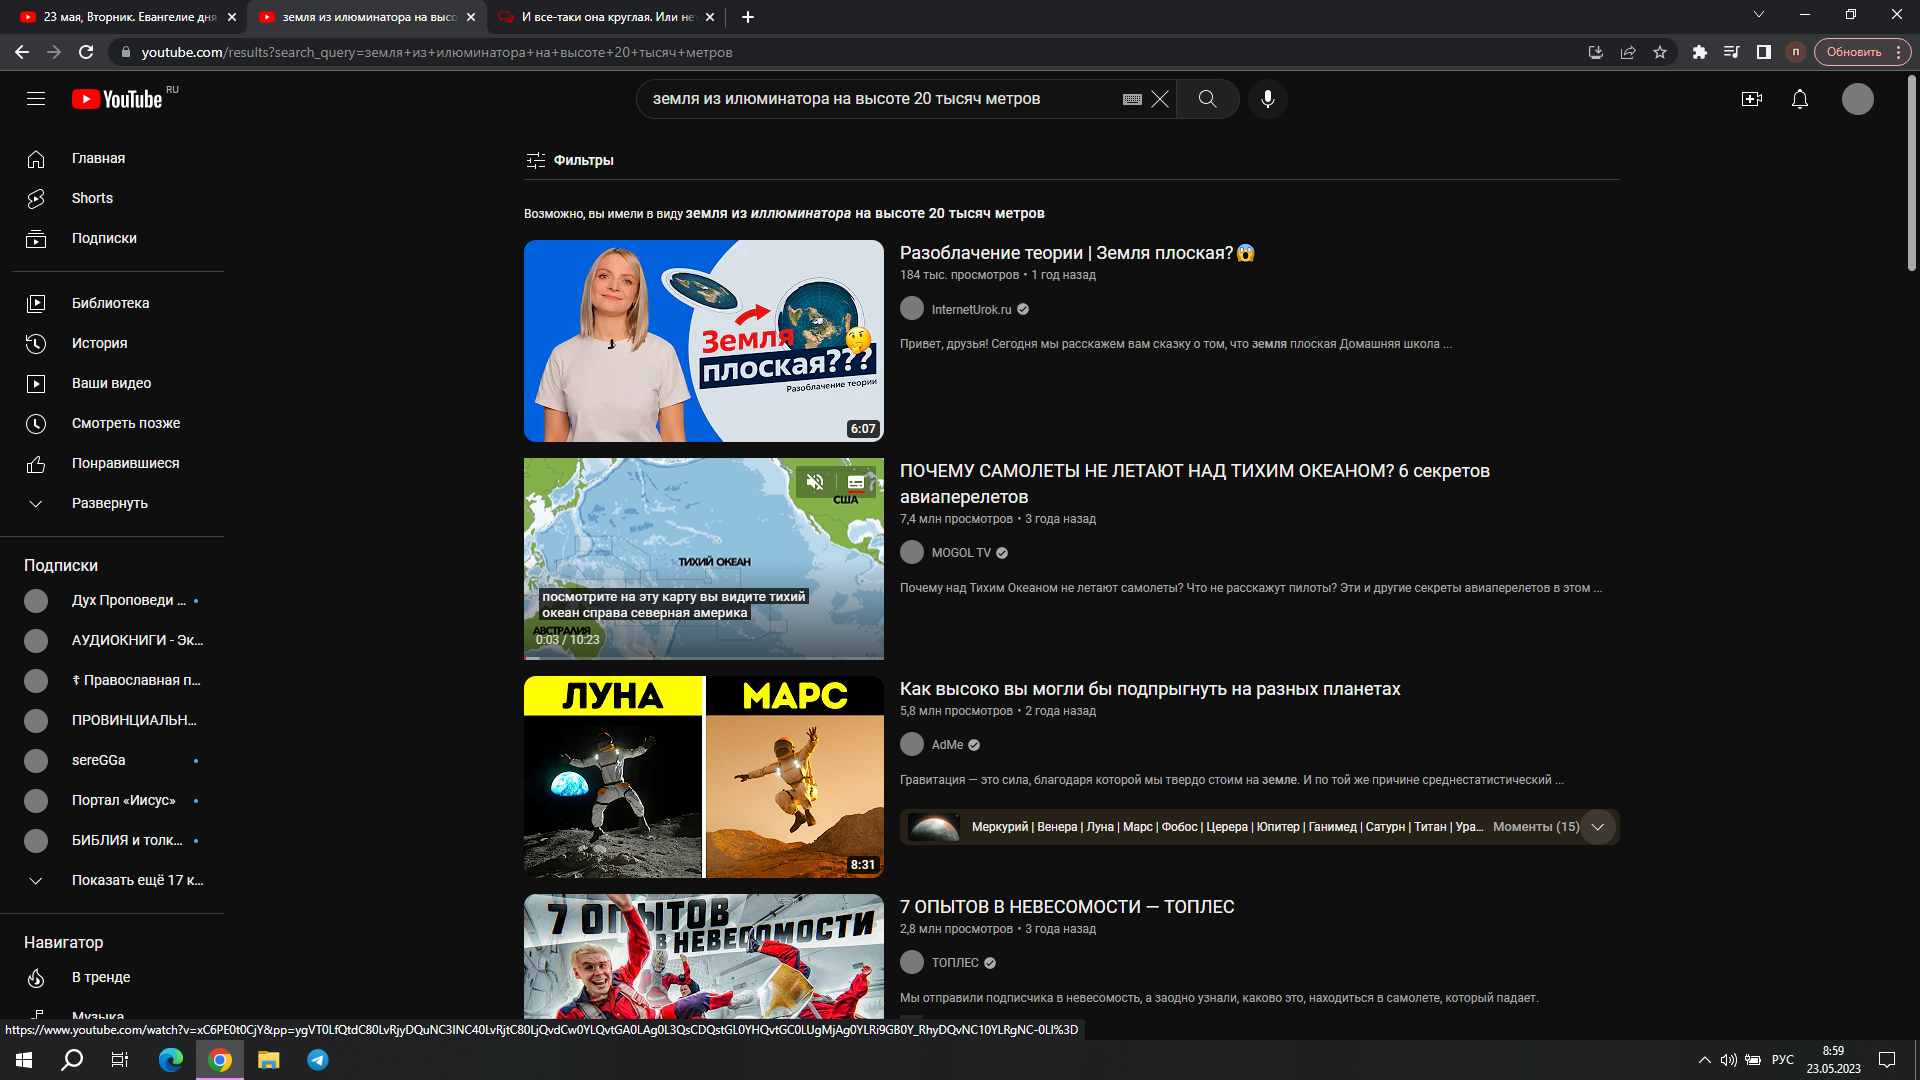Screen dimensions: 1920x1080
Task: Click the page vertical scrollbar
Action: 1912,172
